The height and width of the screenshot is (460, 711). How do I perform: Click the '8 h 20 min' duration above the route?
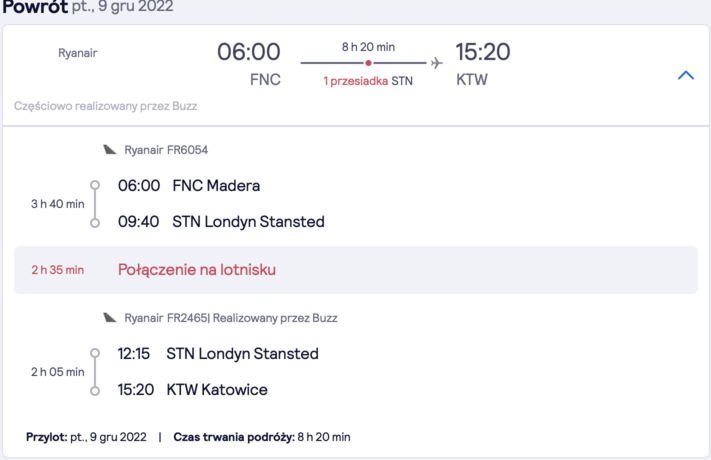click(x=368, y=47)
